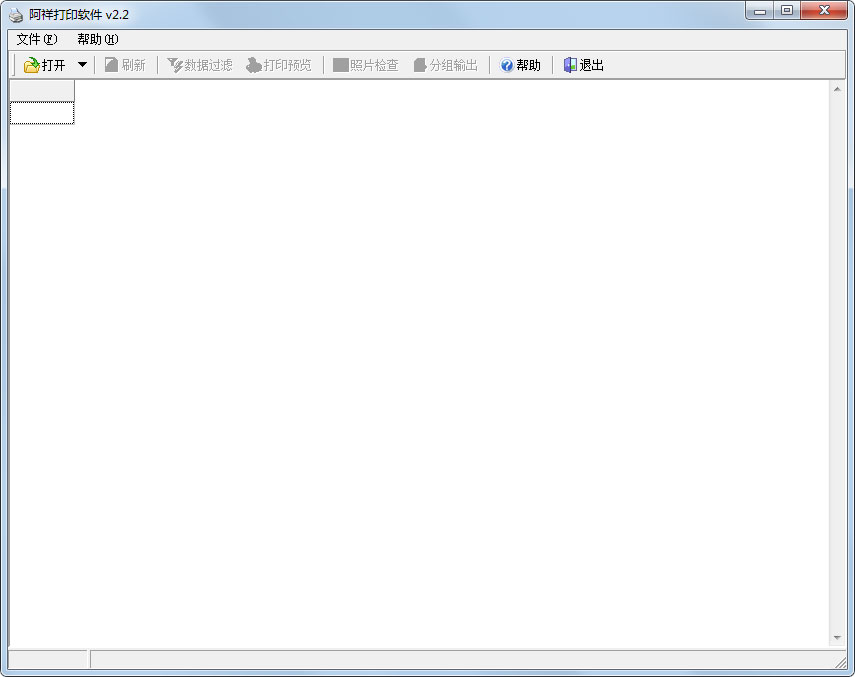Expand the dropdown arrow beside 打开
Viewport: 855px width, 677px height.
pos(82,65)
